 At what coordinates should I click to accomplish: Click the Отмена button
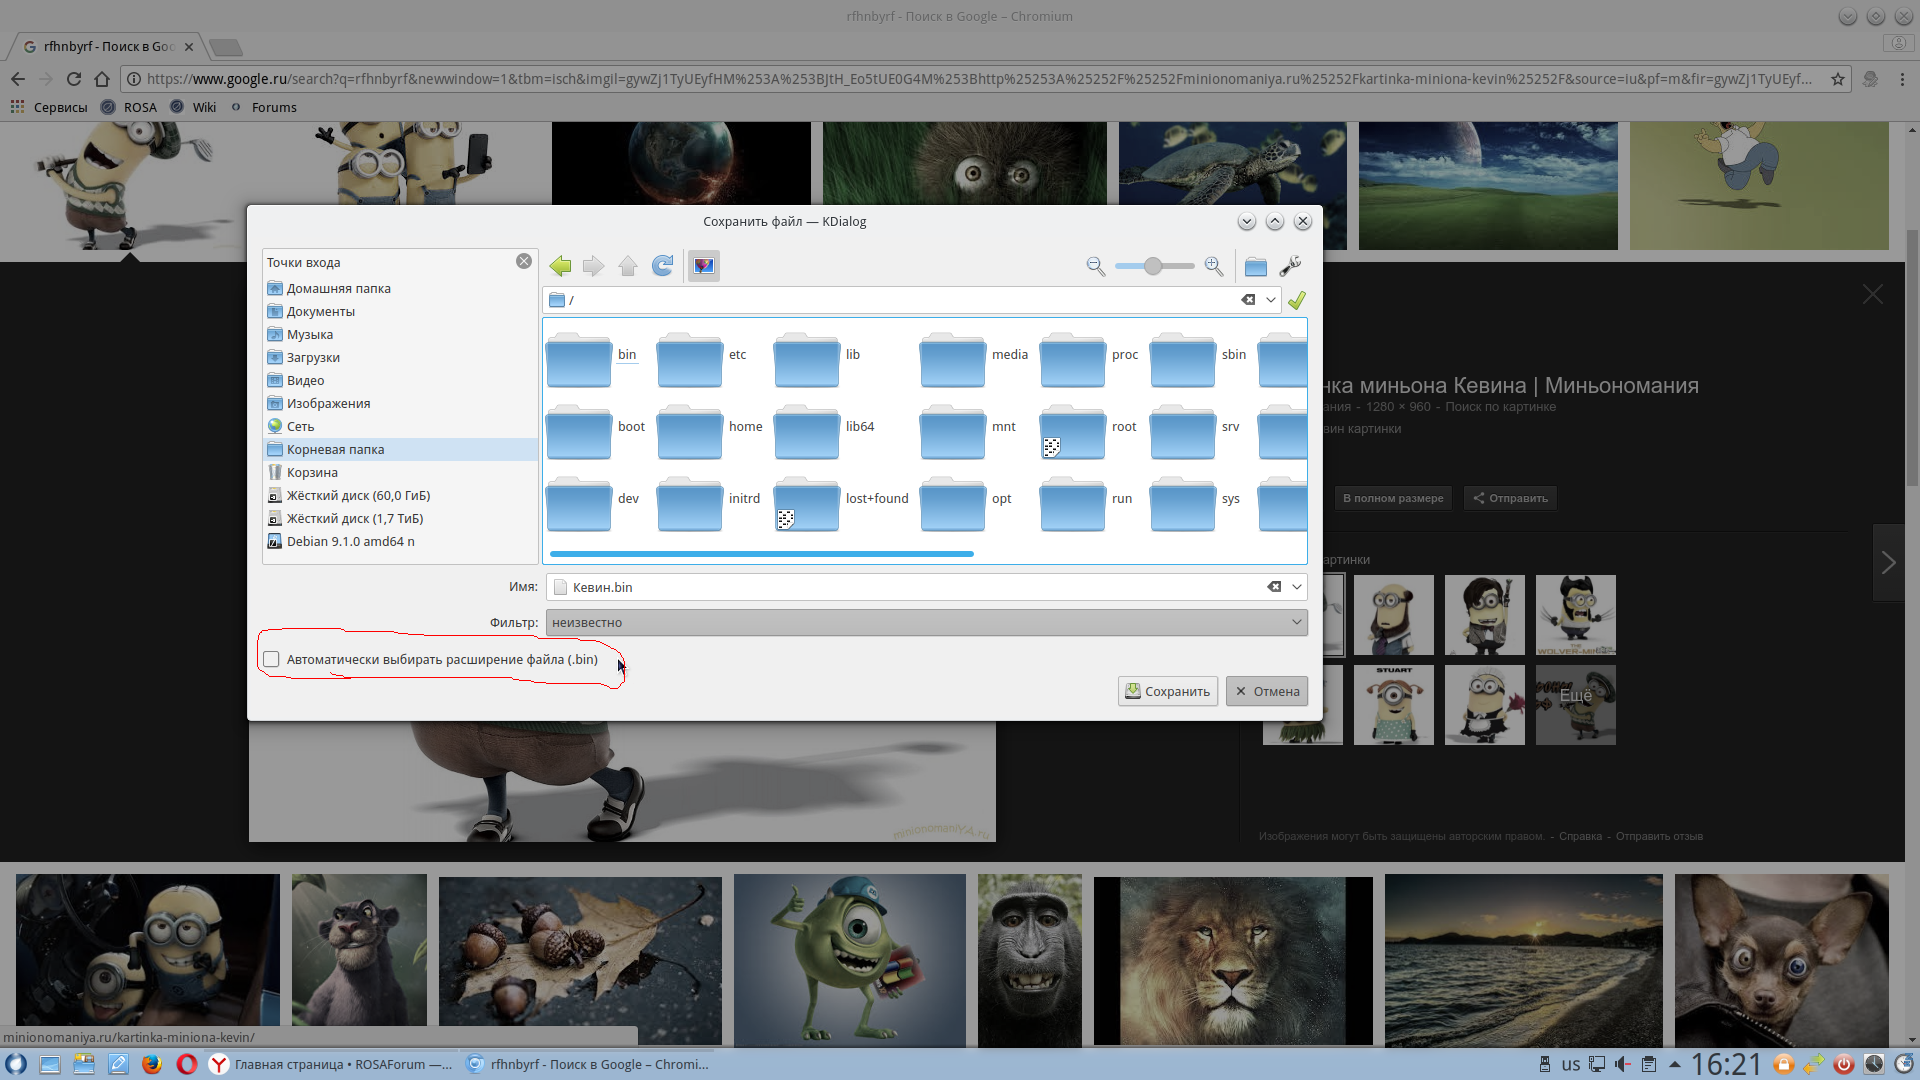tap(1267, 691)
